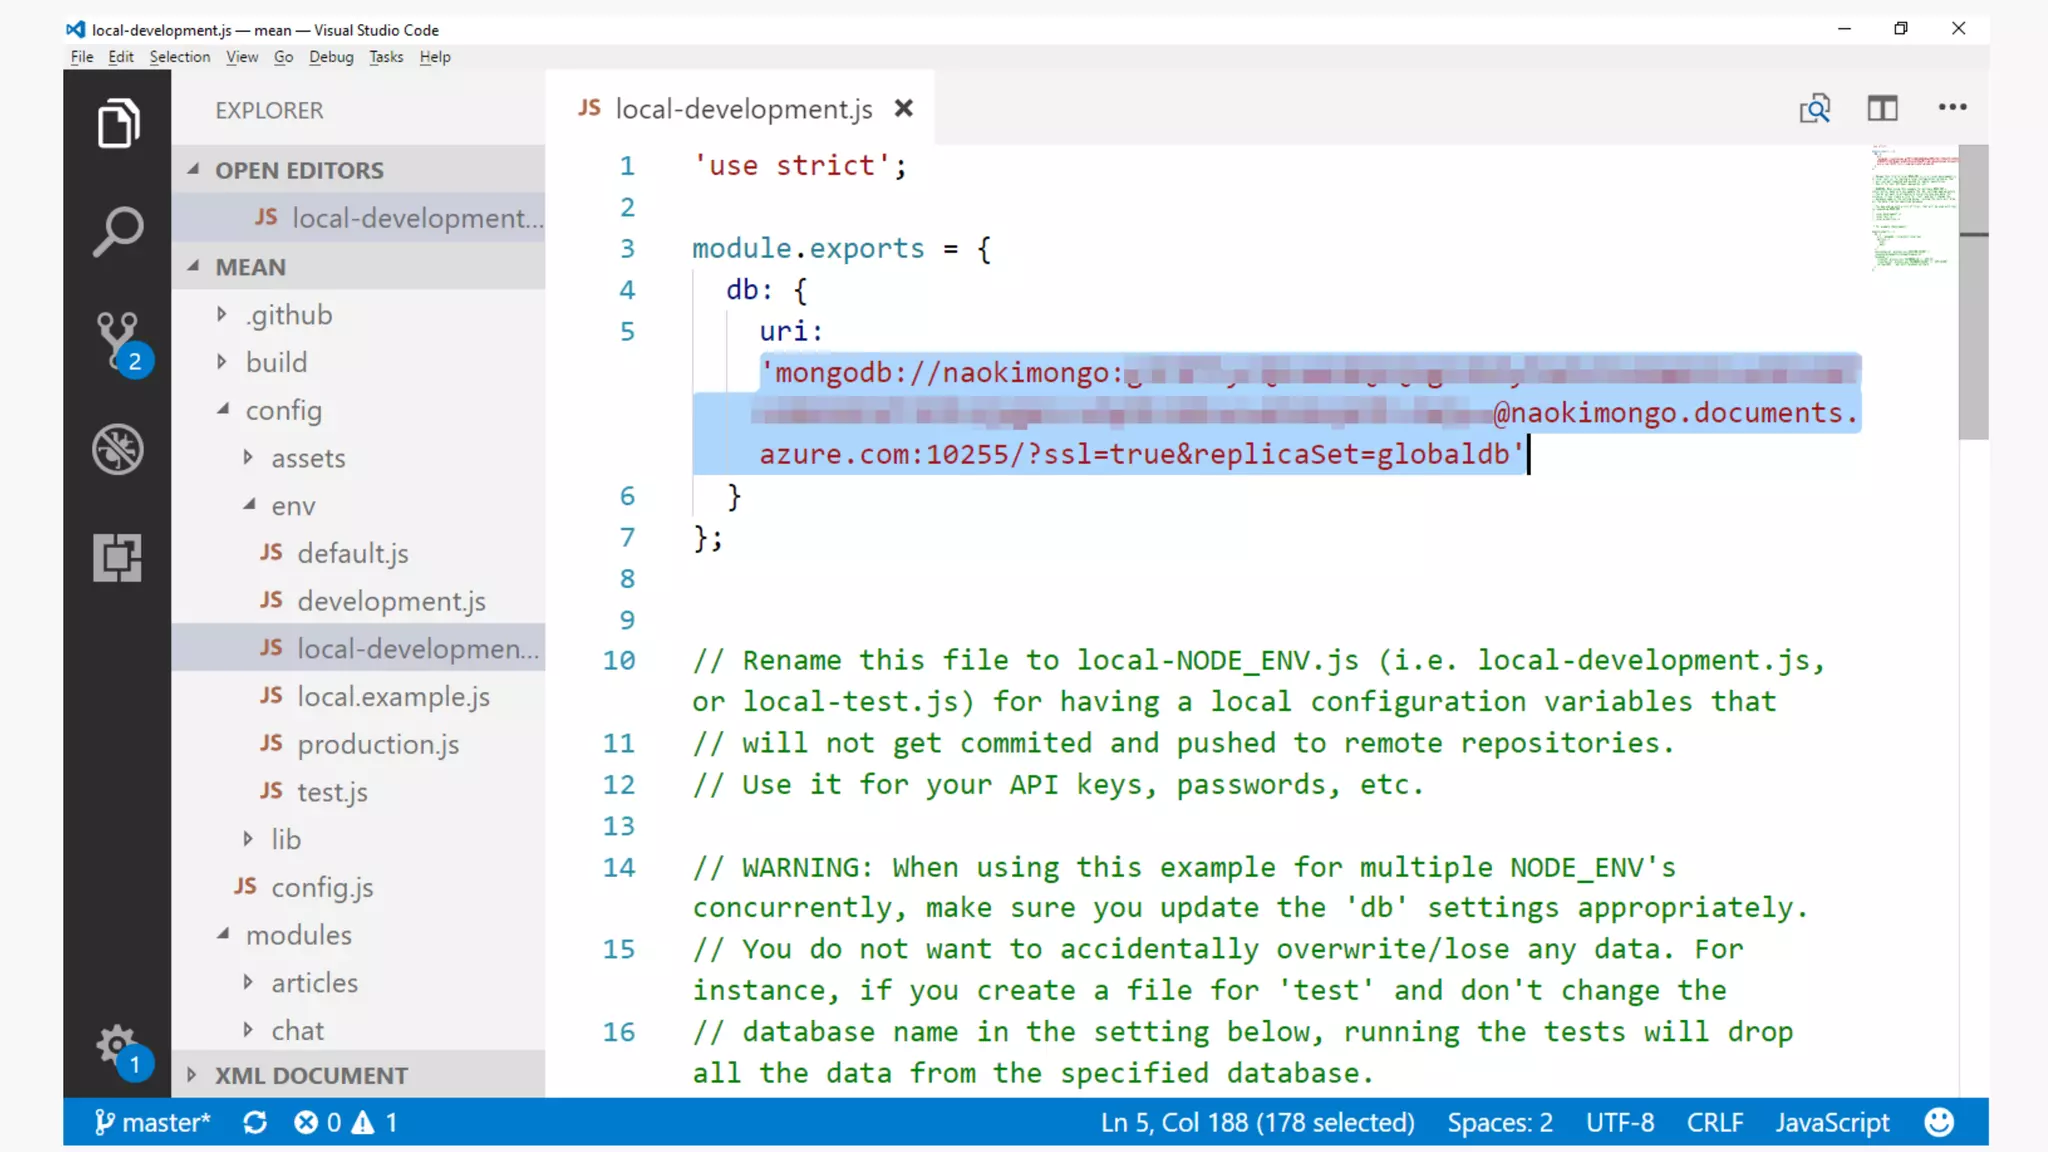Open the Explorer view in activity bar
Screen dimensions: 2048x1152
pos(118,123)
